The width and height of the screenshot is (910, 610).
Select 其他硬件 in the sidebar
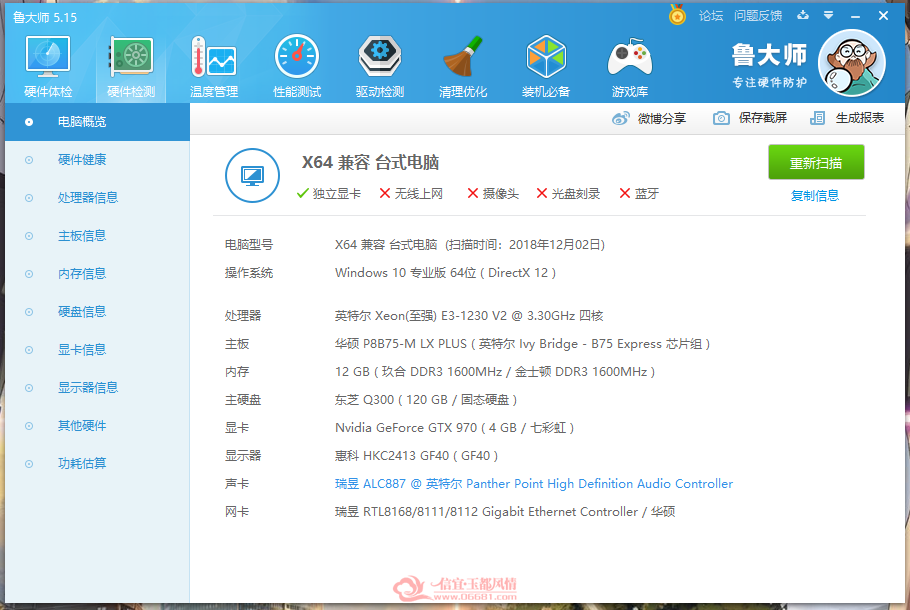pos(98,426)
